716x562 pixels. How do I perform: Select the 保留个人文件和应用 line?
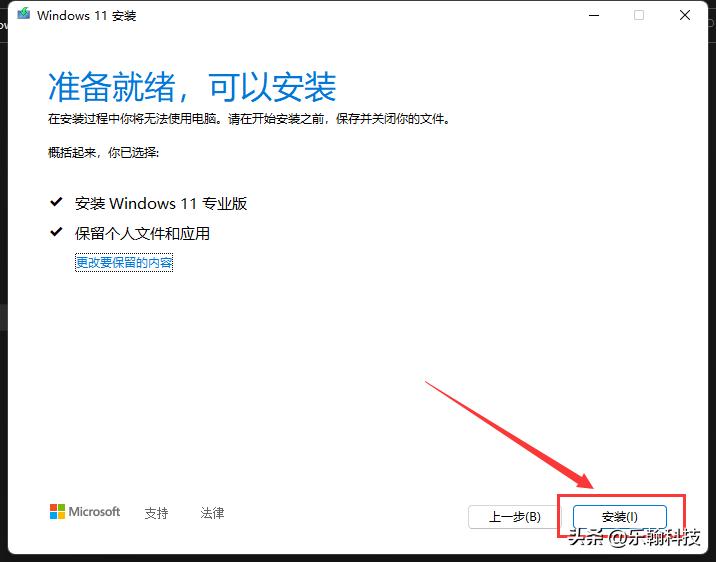click(142, 233)
